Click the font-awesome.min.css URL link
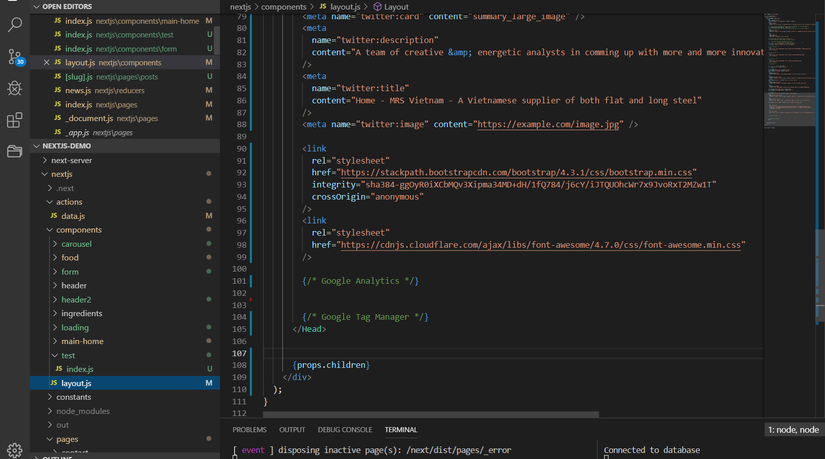Image resolution: width=825 pixels, height=459 pixels. pyautogui.click(x=541, y=245)
